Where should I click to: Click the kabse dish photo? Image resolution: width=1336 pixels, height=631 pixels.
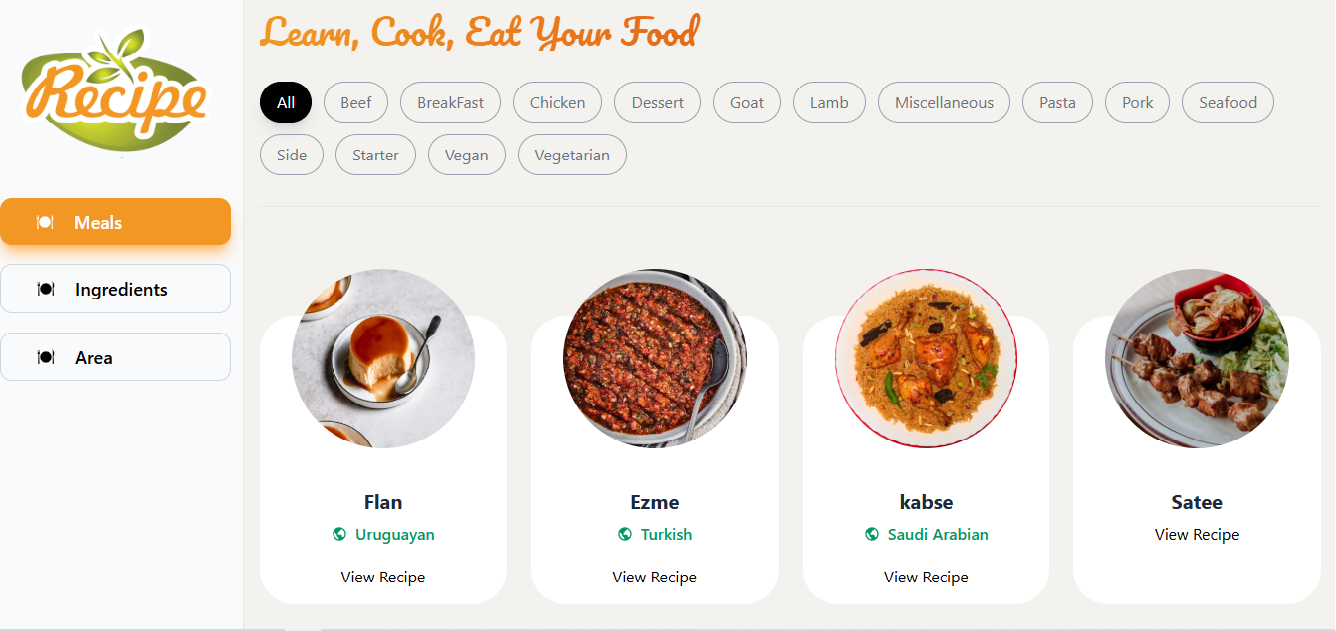(x=926, y=358)
